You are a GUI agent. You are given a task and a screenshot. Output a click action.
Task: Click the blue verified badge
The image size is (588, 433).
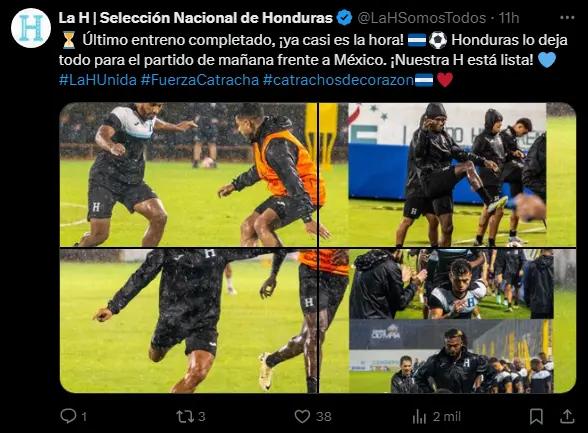[344, 18]
